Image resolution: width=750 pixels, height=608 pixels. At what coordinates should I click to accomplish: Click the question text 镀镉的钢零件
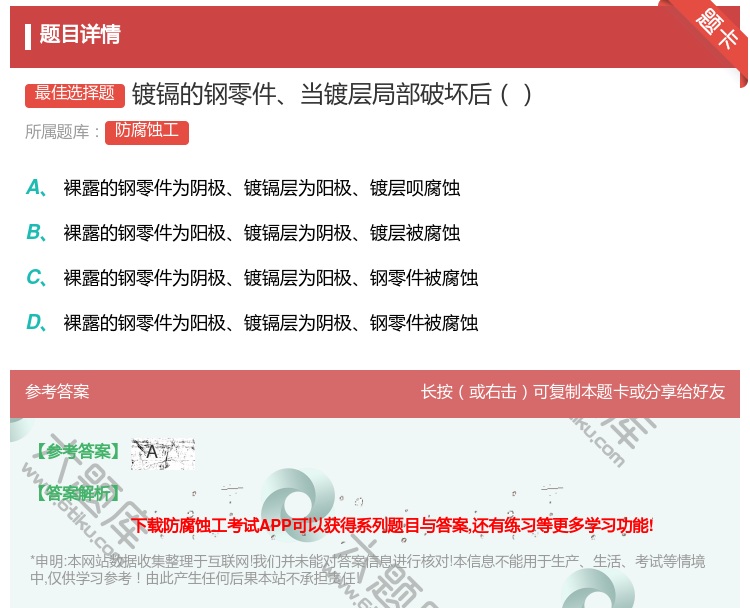(x=331, y=94)
